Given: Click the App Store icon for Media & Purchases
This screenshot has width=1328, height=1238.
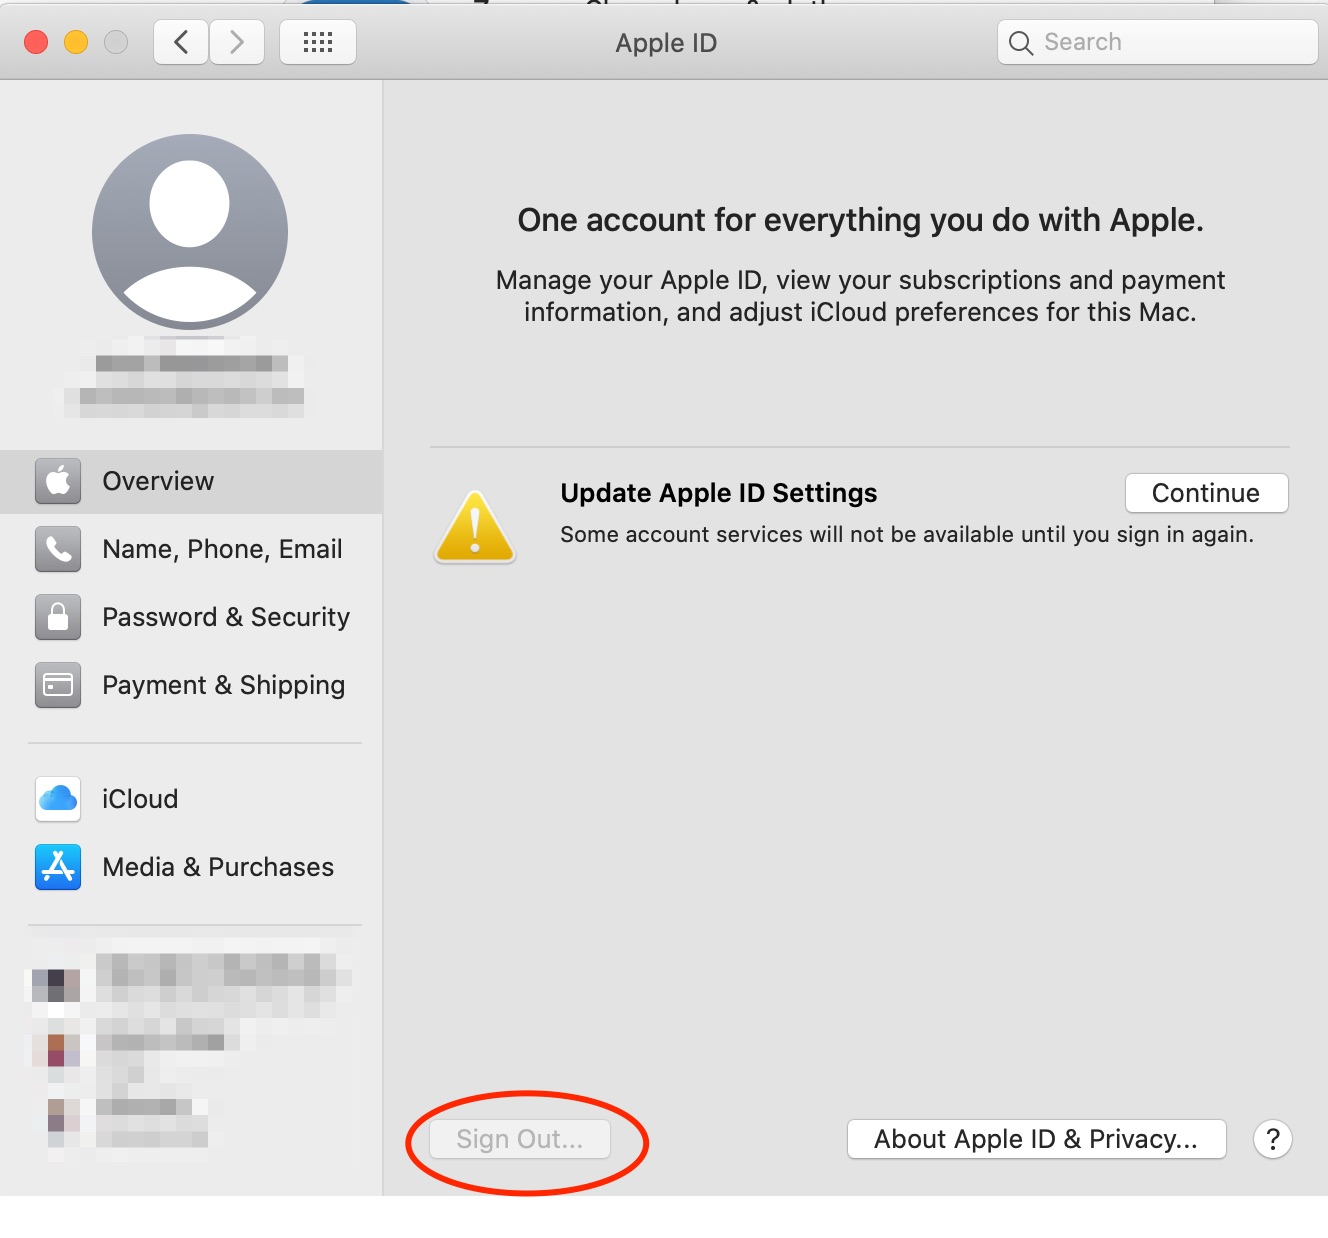Looking at the screenshot, I should (58, 867).
